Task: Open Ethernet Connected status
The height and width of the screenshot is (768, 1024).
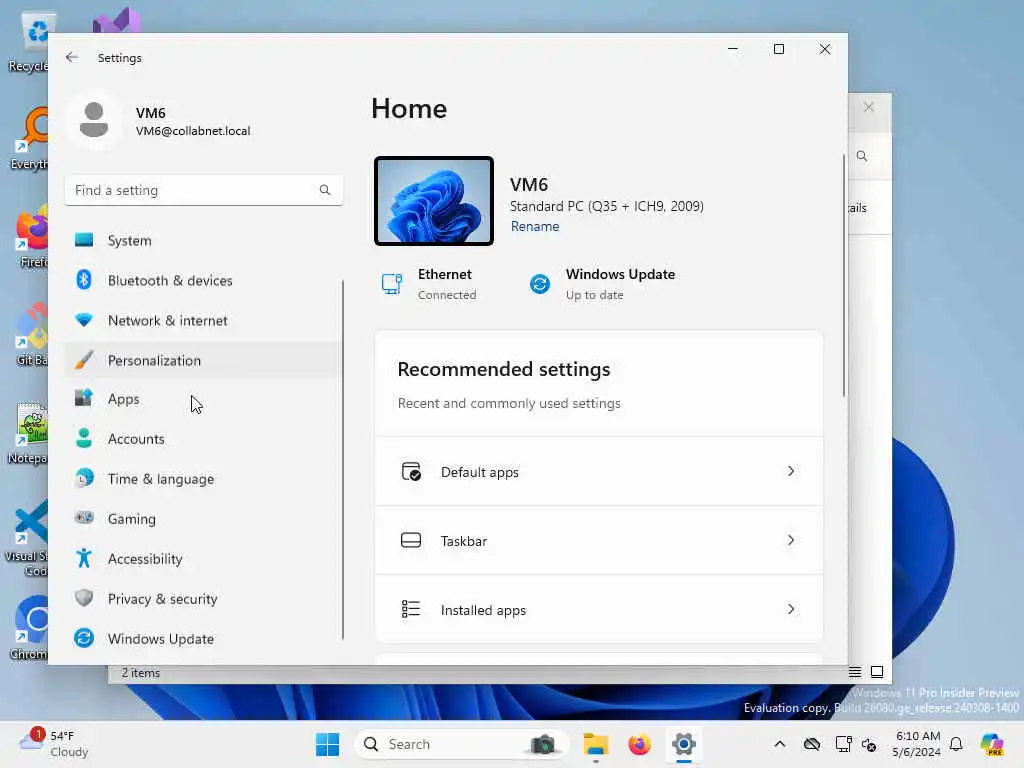Action: coord(428,284)
